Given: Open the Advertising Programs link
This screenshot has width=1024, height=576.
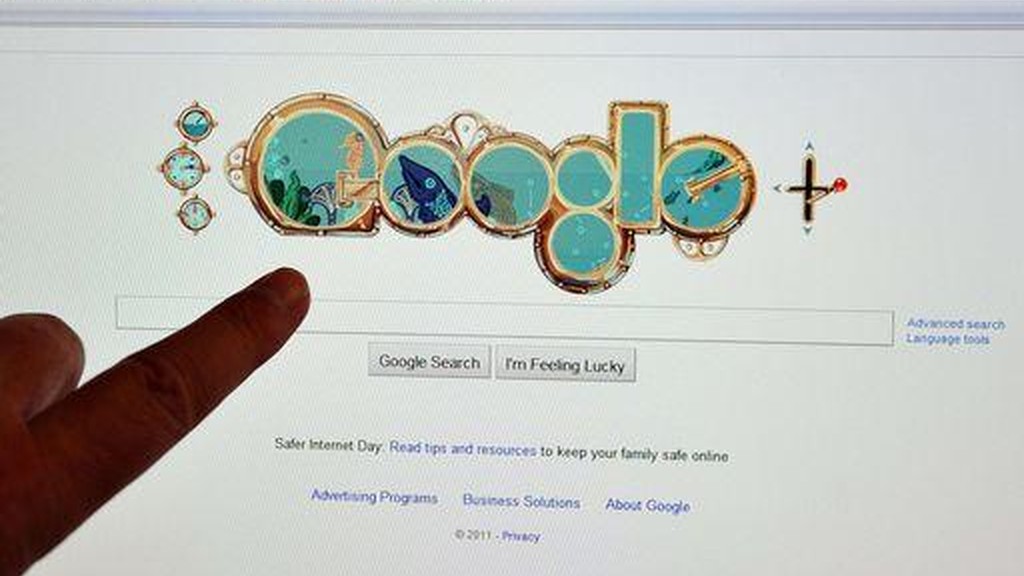Looking at the screenshot, I should tap(374, 497).
